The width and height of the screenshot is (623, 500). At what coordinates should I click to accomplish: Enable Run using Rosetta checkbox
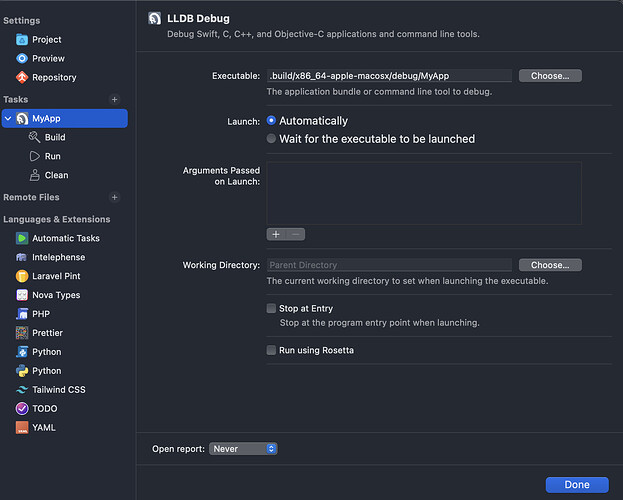(271, 350)
